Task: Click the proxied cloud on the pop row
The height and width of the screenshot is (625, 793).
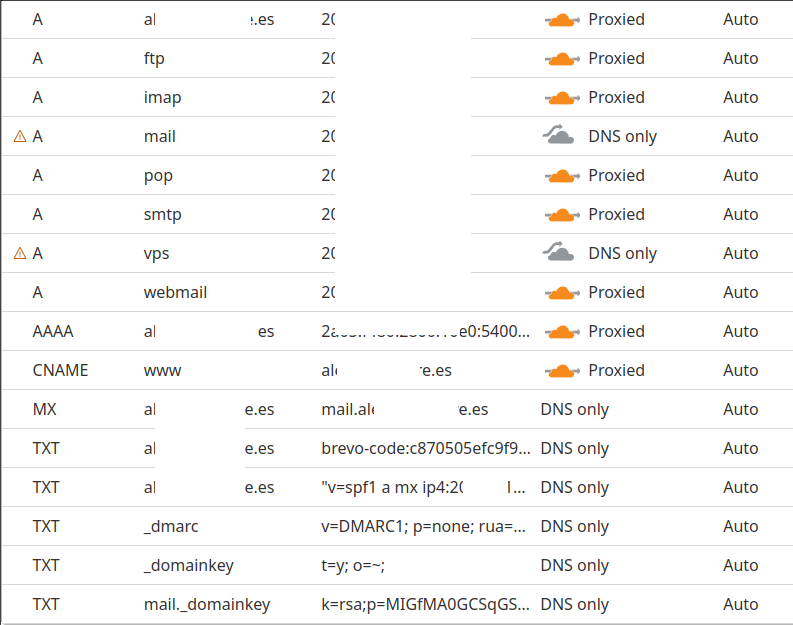Action: [x=562, y=176]
